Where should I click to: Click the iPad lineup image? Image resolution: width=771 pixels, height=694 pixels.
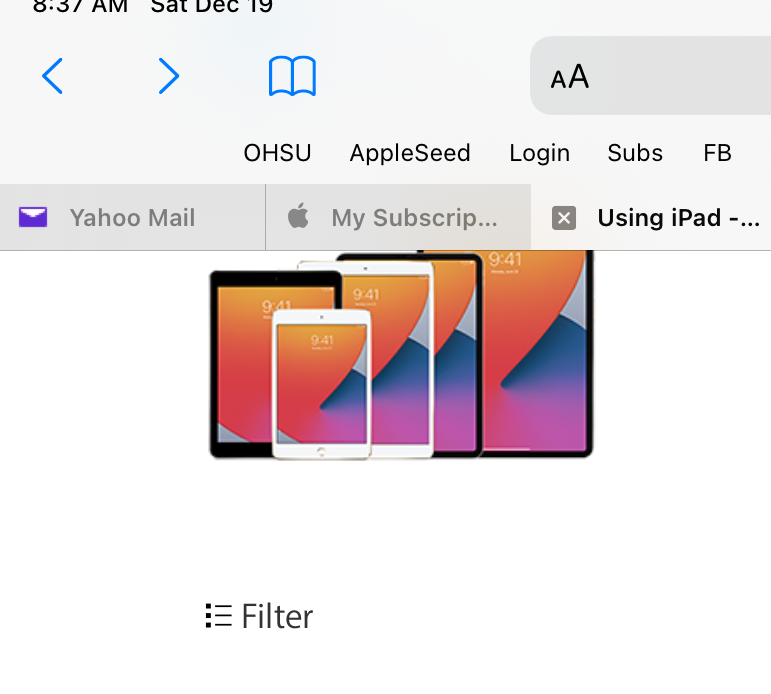401,355
